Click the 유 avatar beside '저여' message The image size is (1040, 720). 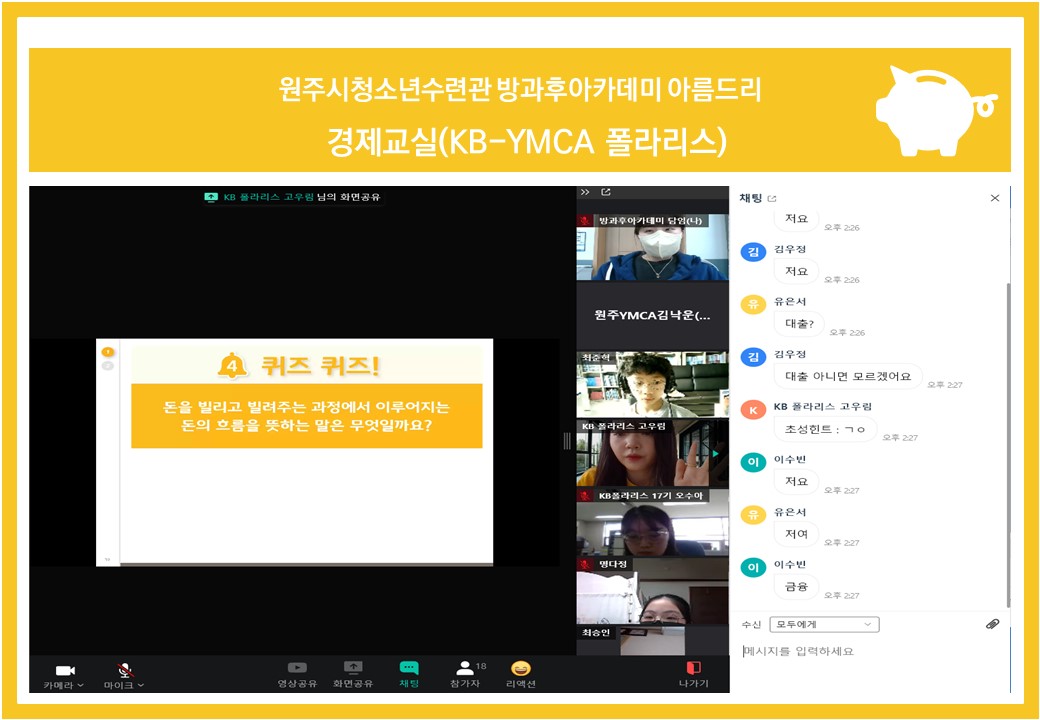point(753,515)
